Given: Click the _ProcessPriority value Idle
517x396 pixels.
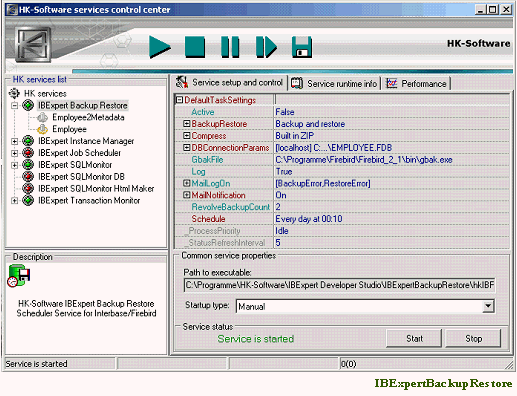Looking at the screenshot, I should [x=282, y=231].
